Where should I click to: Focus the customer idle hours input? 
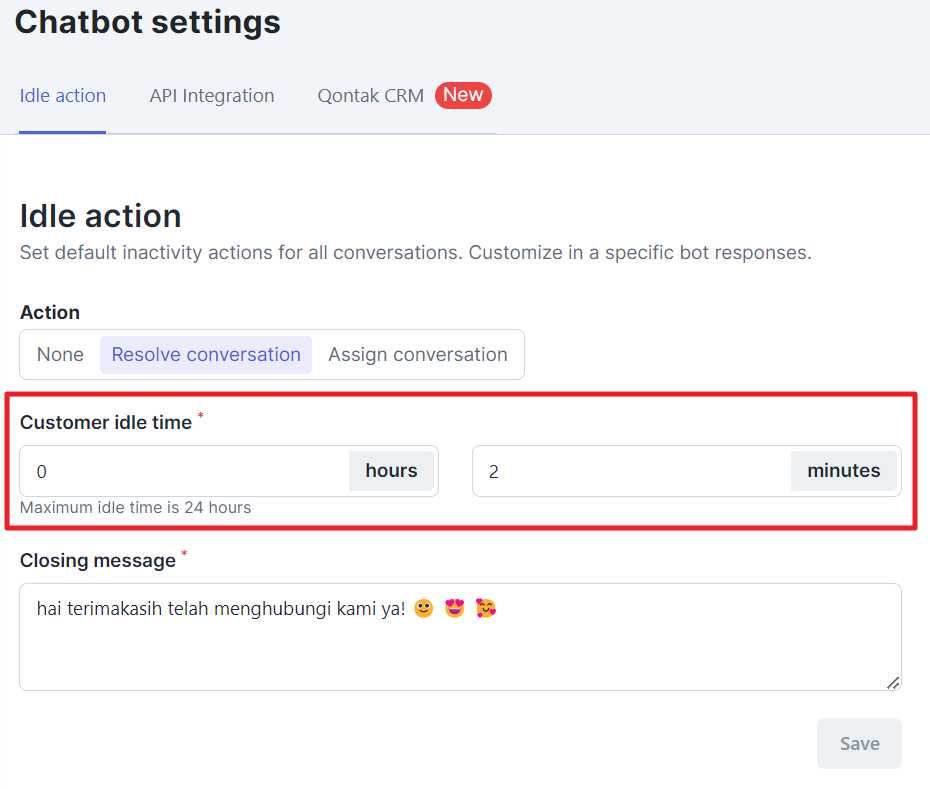(x=184, y=472)
